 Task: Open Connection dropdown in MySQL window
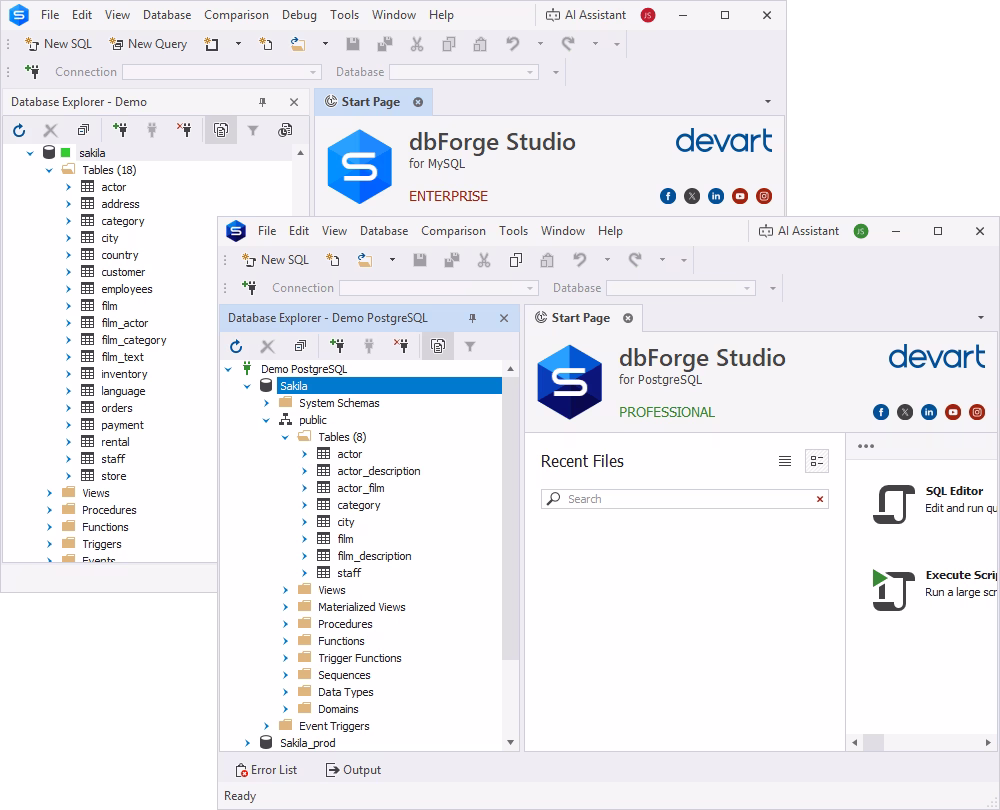312,72
